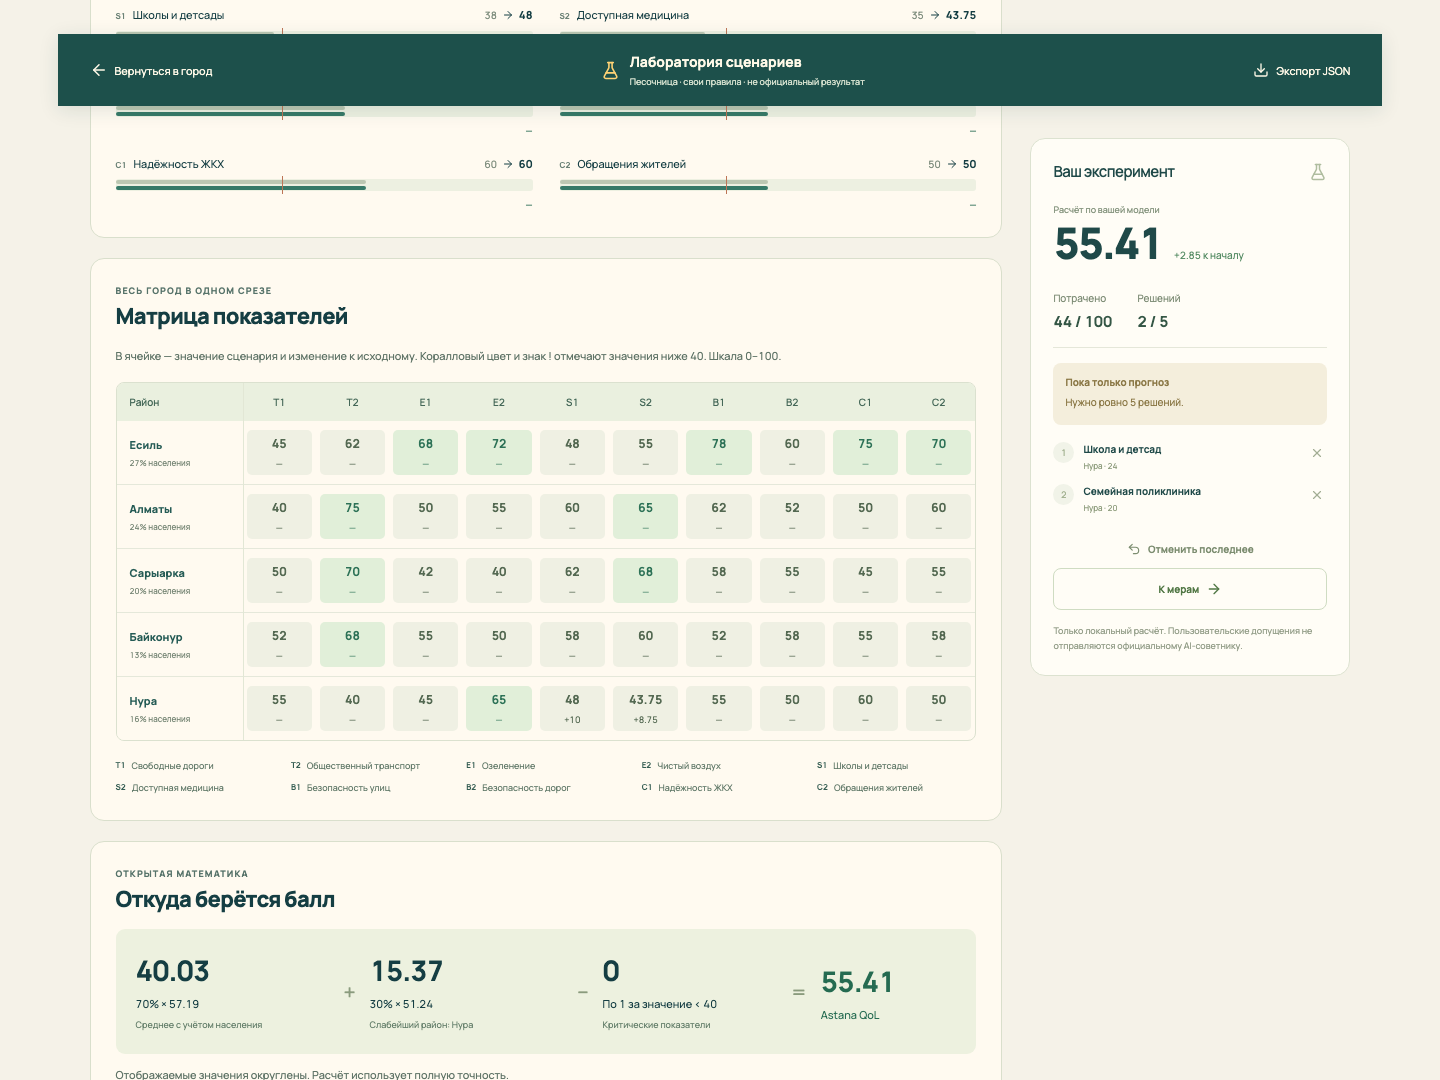Select the 70 cell in the Сарыарка row
This screenshot has width=1440, height=1080.
(352, 580)
